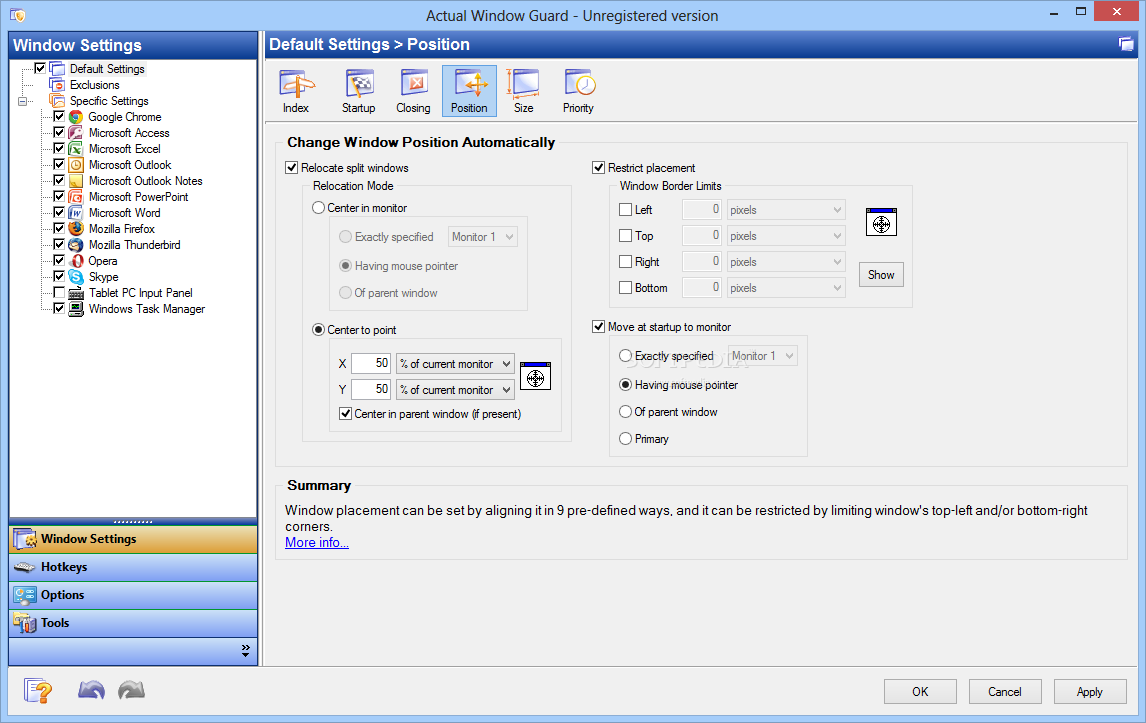Open the Bottom limit pixels dropdown
This screenshot has height=723, width=1146.
point(786,288)
